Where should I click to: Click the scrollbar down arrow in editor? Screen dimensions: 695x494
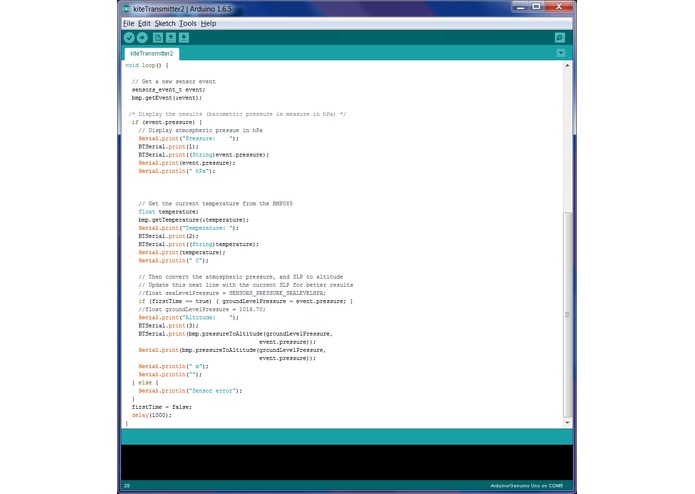click(x=567, y=423)
